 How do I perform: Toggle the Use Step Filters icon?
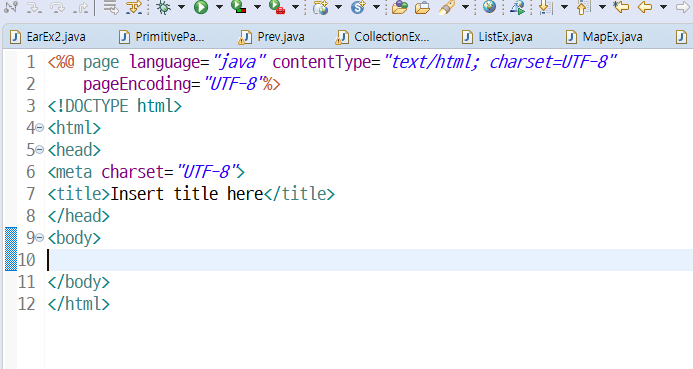[134, 7]
